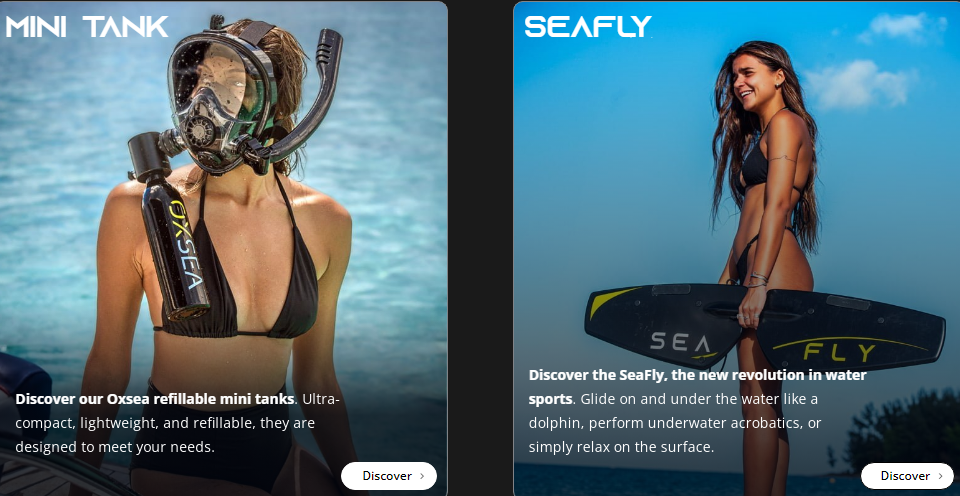
Task: Click the SEAFLY logo title
Action: pos(588,26)
